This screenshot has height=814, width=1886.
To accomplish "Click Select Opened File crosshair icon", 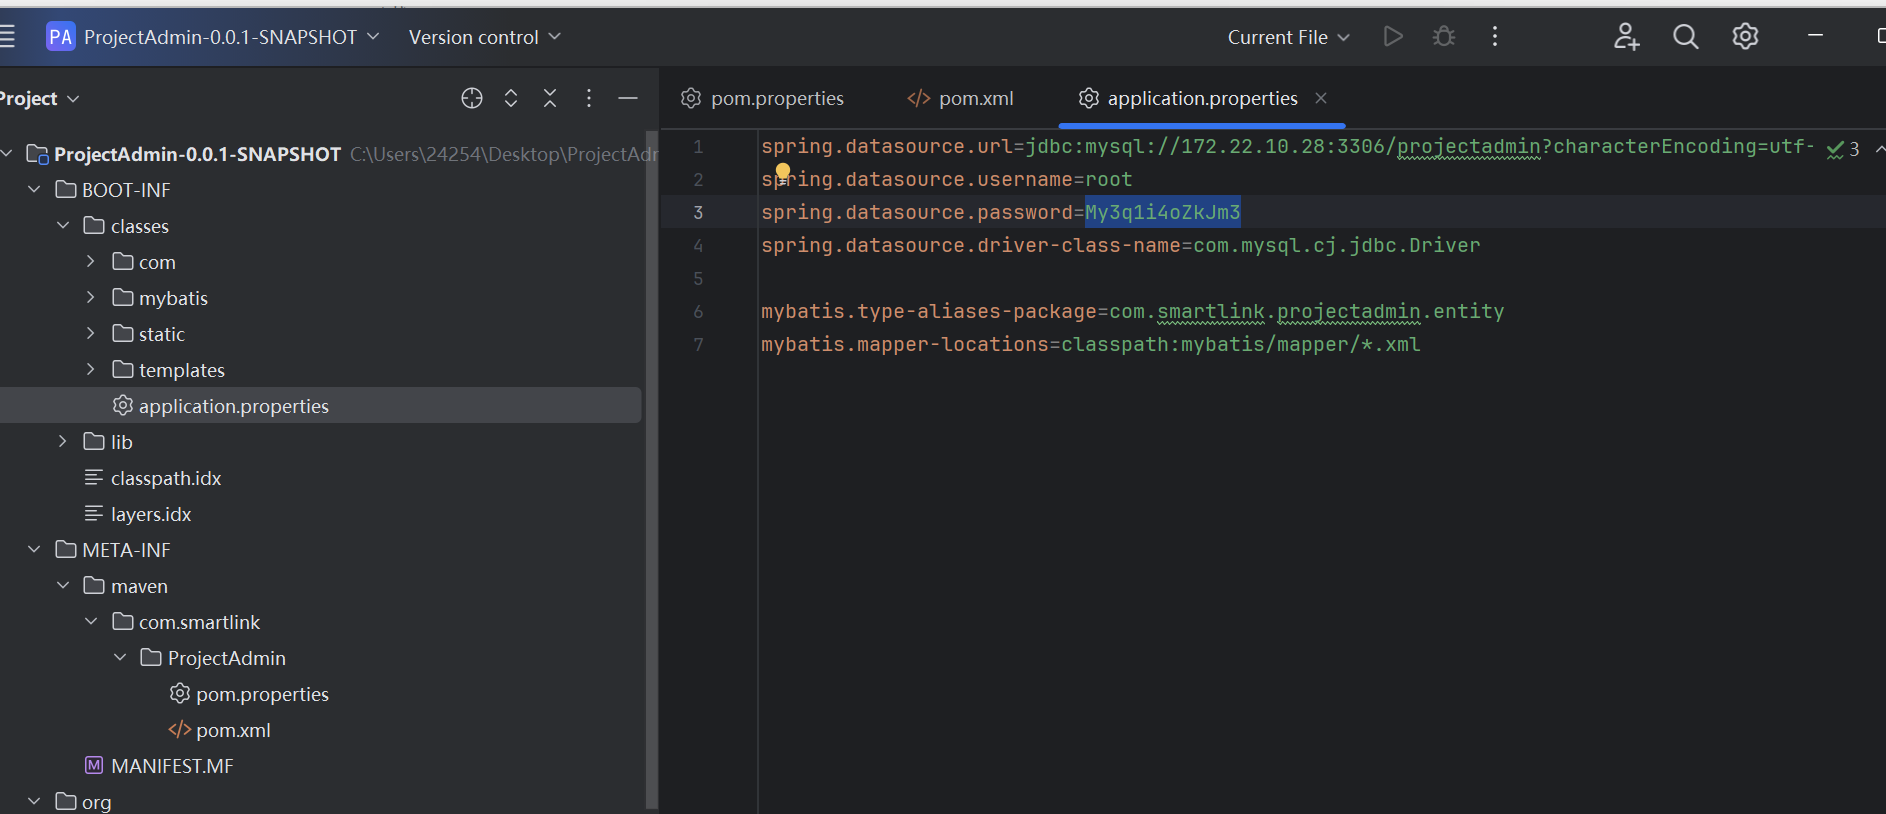I will coord(472,98).
